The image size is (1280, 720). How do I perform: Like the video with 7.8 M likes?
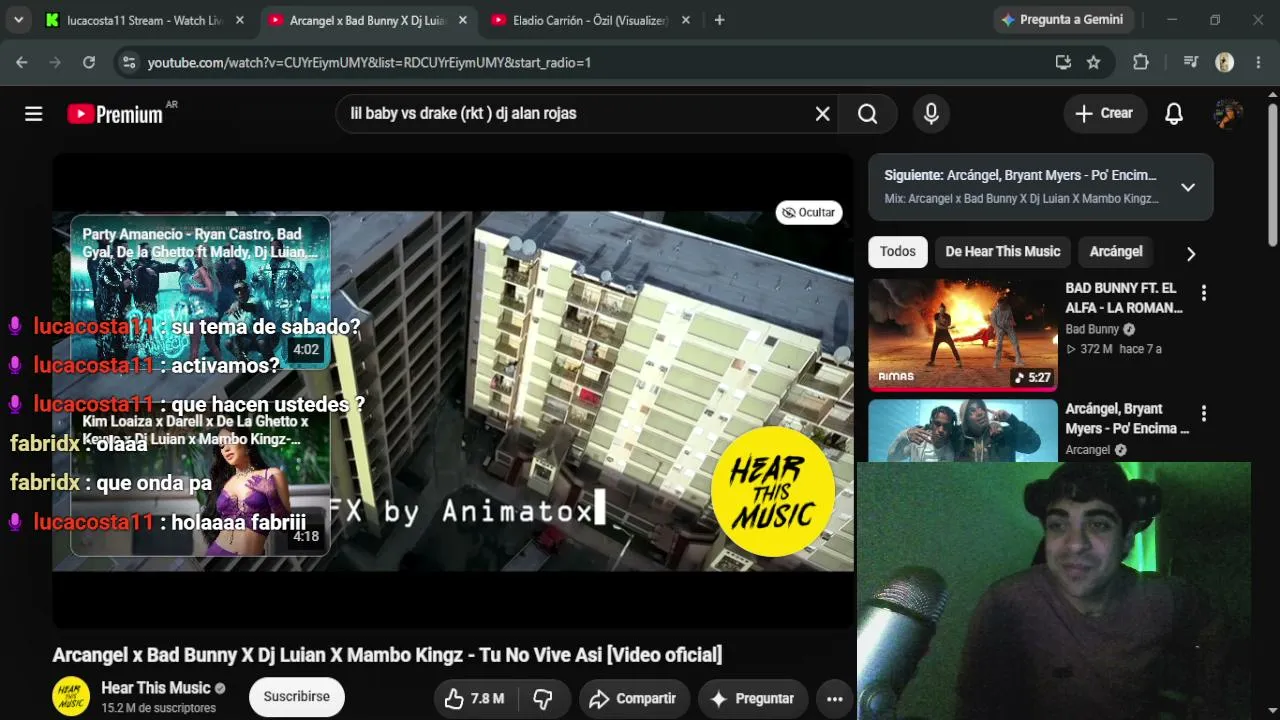475,699
